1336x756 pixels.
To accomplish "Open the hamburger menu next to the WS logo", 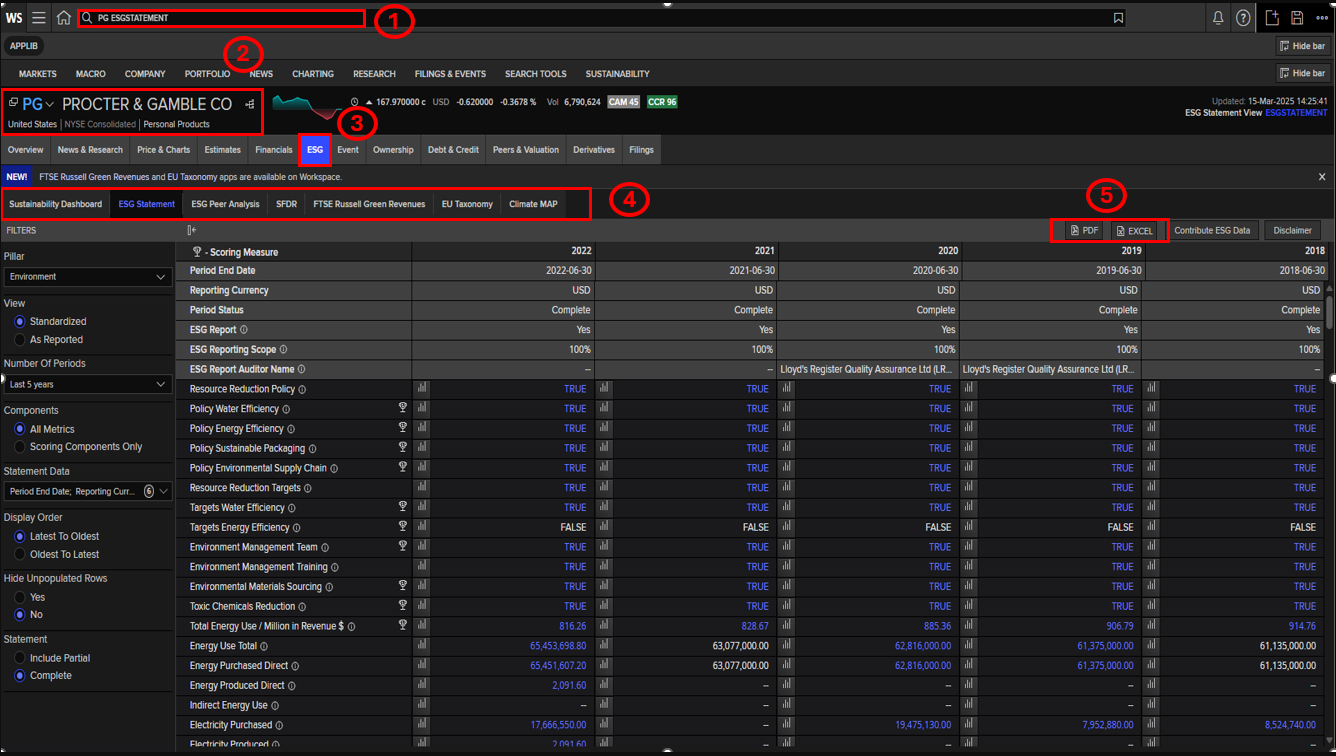I will click(x=39, y=18).
